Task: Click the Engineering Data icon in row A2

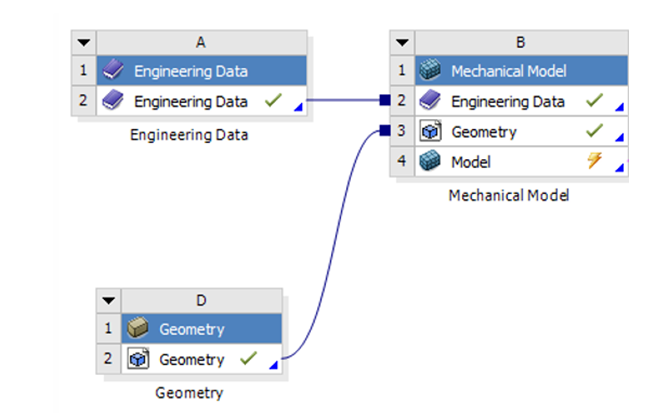Action: pos(113,101)
